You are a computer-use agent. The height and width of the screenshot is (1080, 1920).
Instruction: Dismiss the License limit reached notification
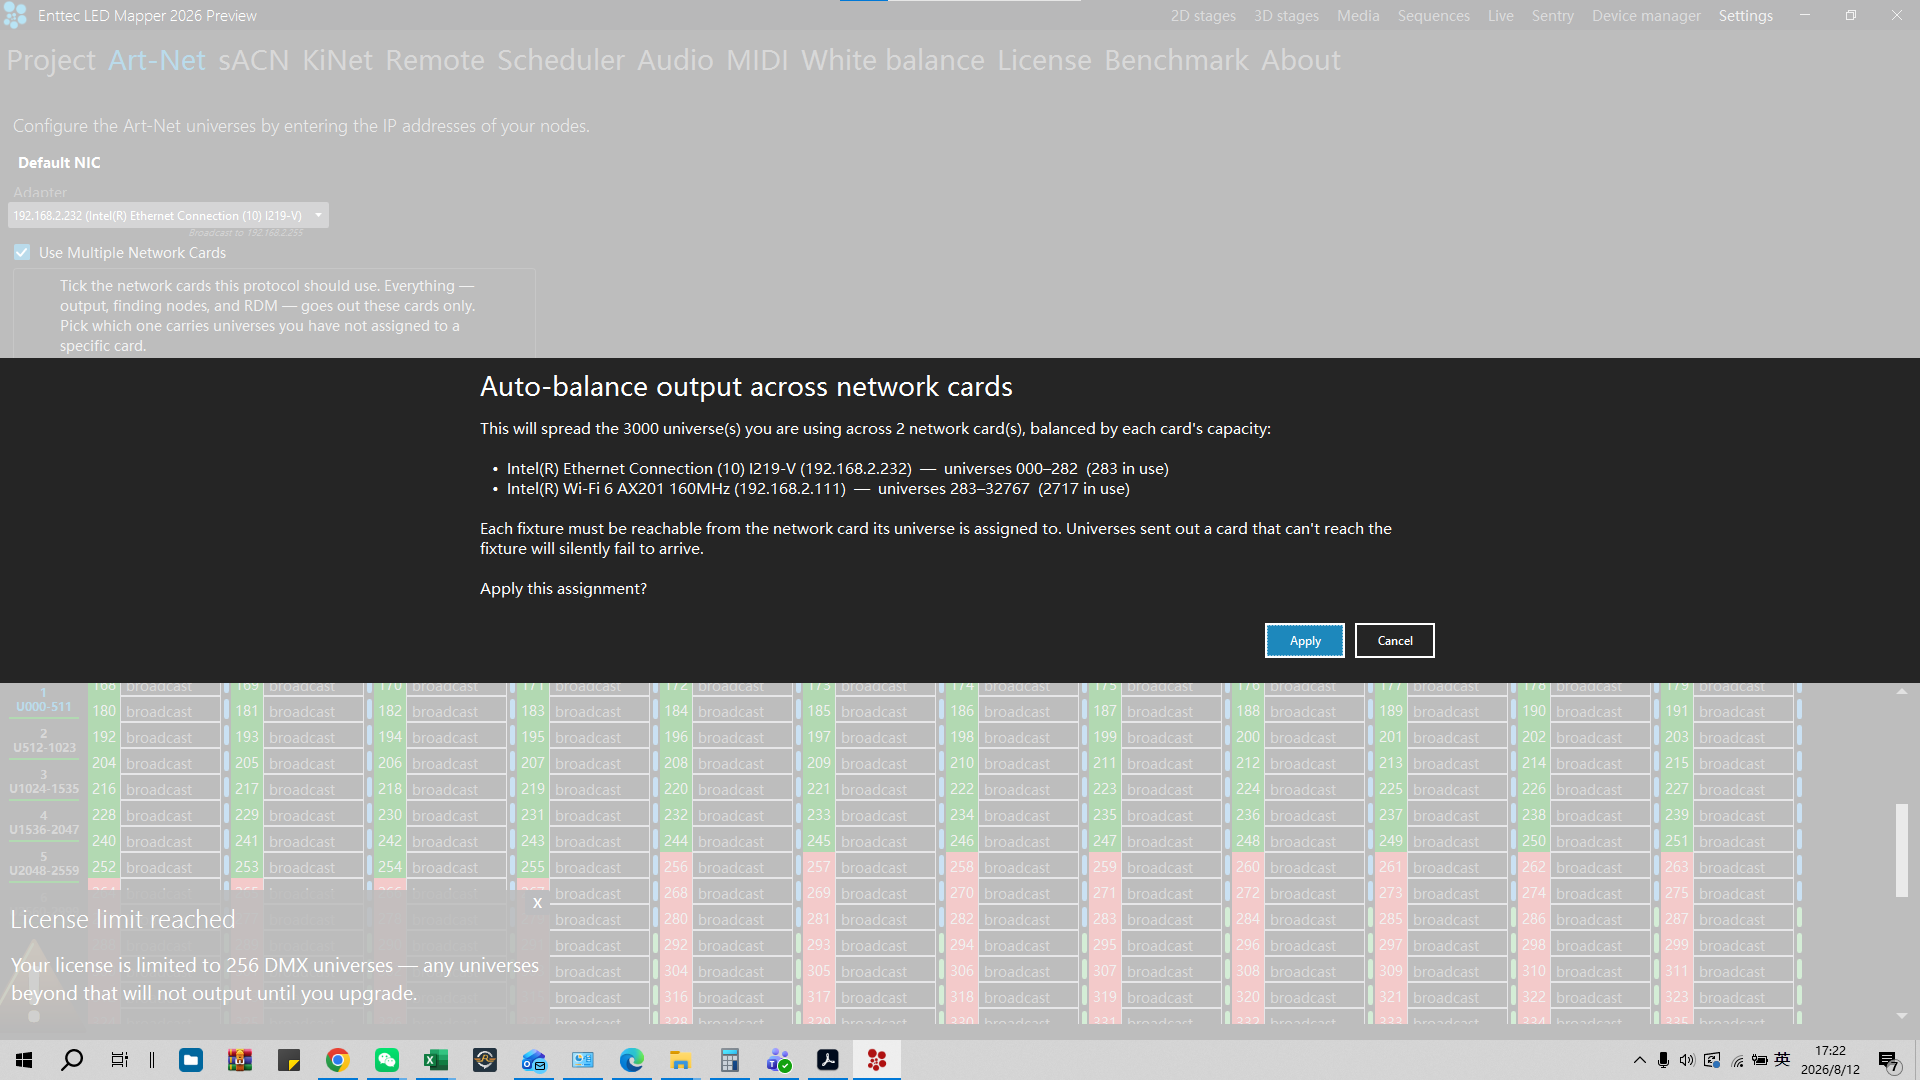(537, 903)
